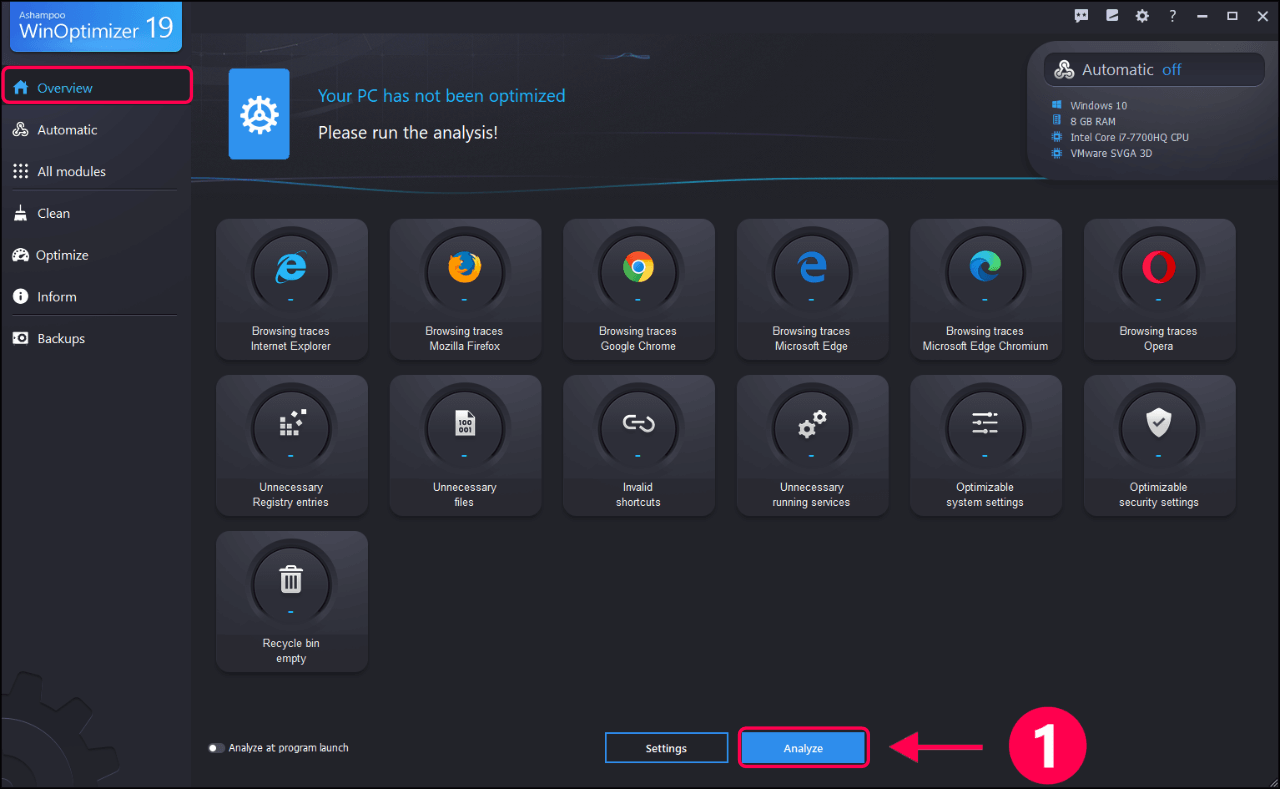Click the 'Please run the analysis!' text
This screenshot has height=789, width=1280.
[x=408, y=132]
